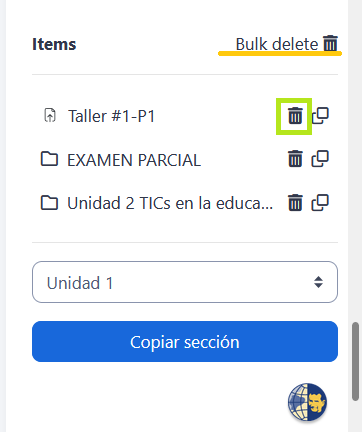
Task: Delete the EXAMEN PARCIAL item
Action: tap(295, 159)
